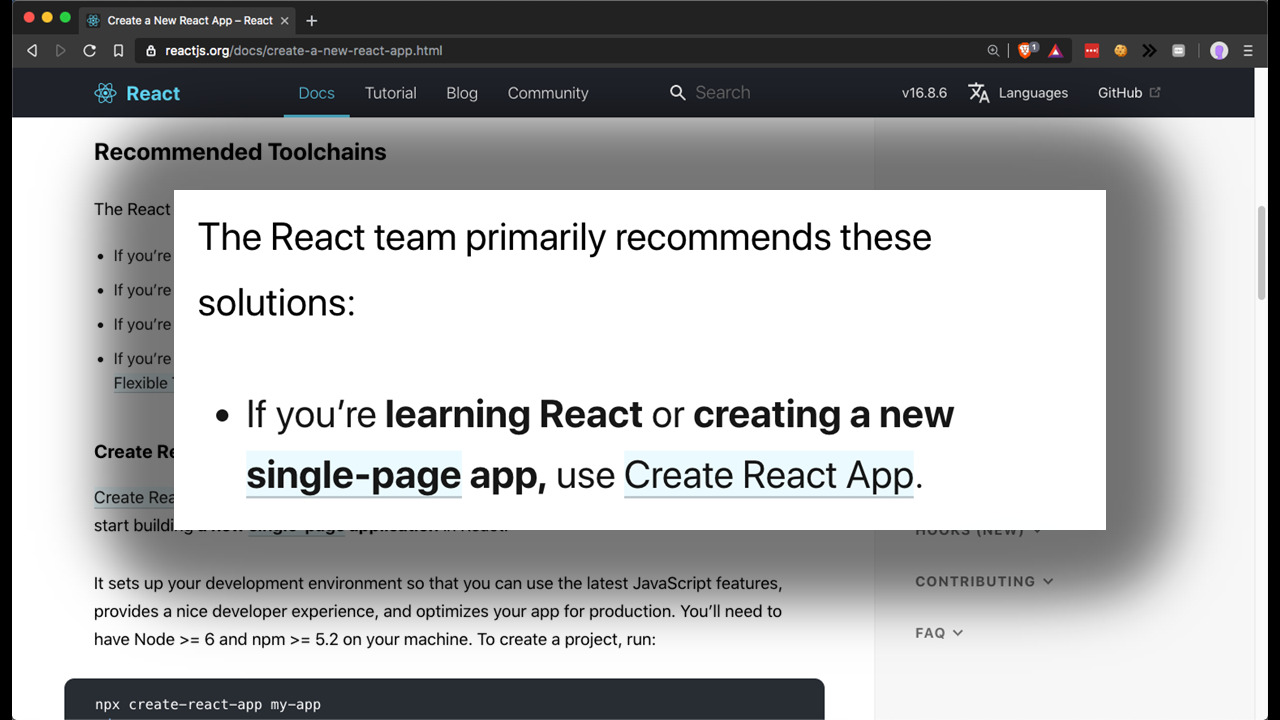Viewport: 1280px width, 720px height.
Task: Select the Create a New React App browser tab
Action: click(188, 20)
